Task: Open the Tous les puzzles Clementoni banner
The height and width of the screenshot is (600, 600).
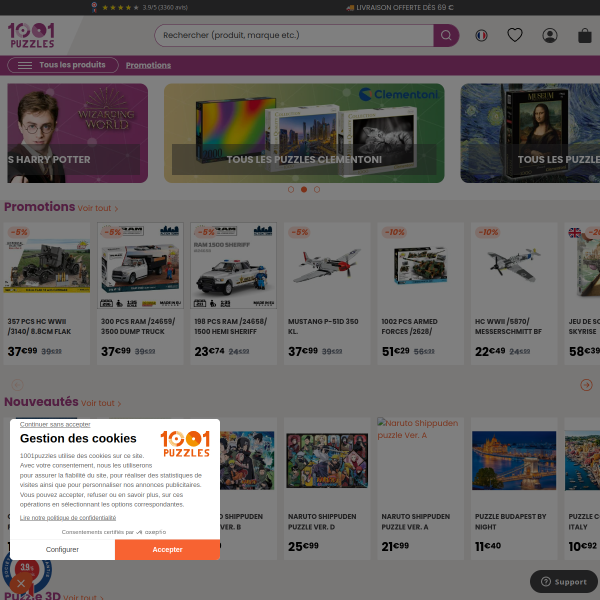Action: click(x=304, y=133)
